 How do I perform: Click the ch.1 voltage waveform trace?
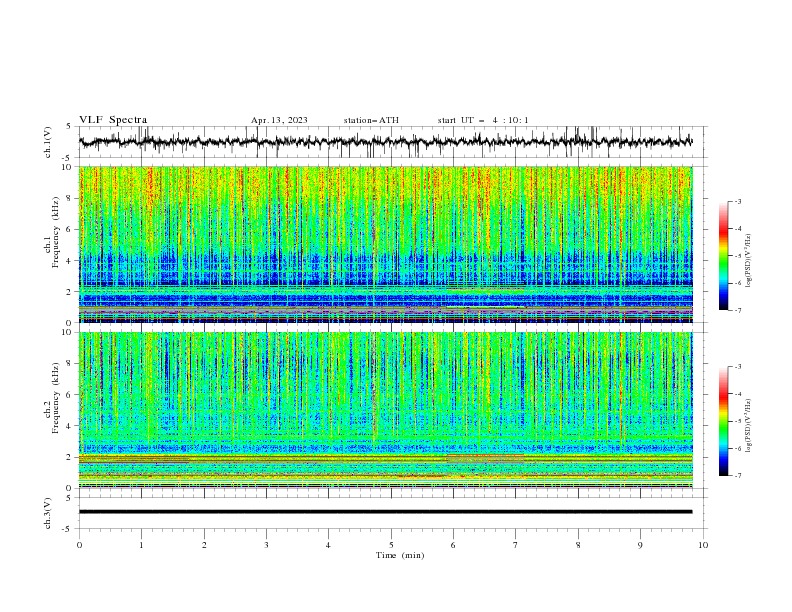pyautogui.click(x=385, y=142)
